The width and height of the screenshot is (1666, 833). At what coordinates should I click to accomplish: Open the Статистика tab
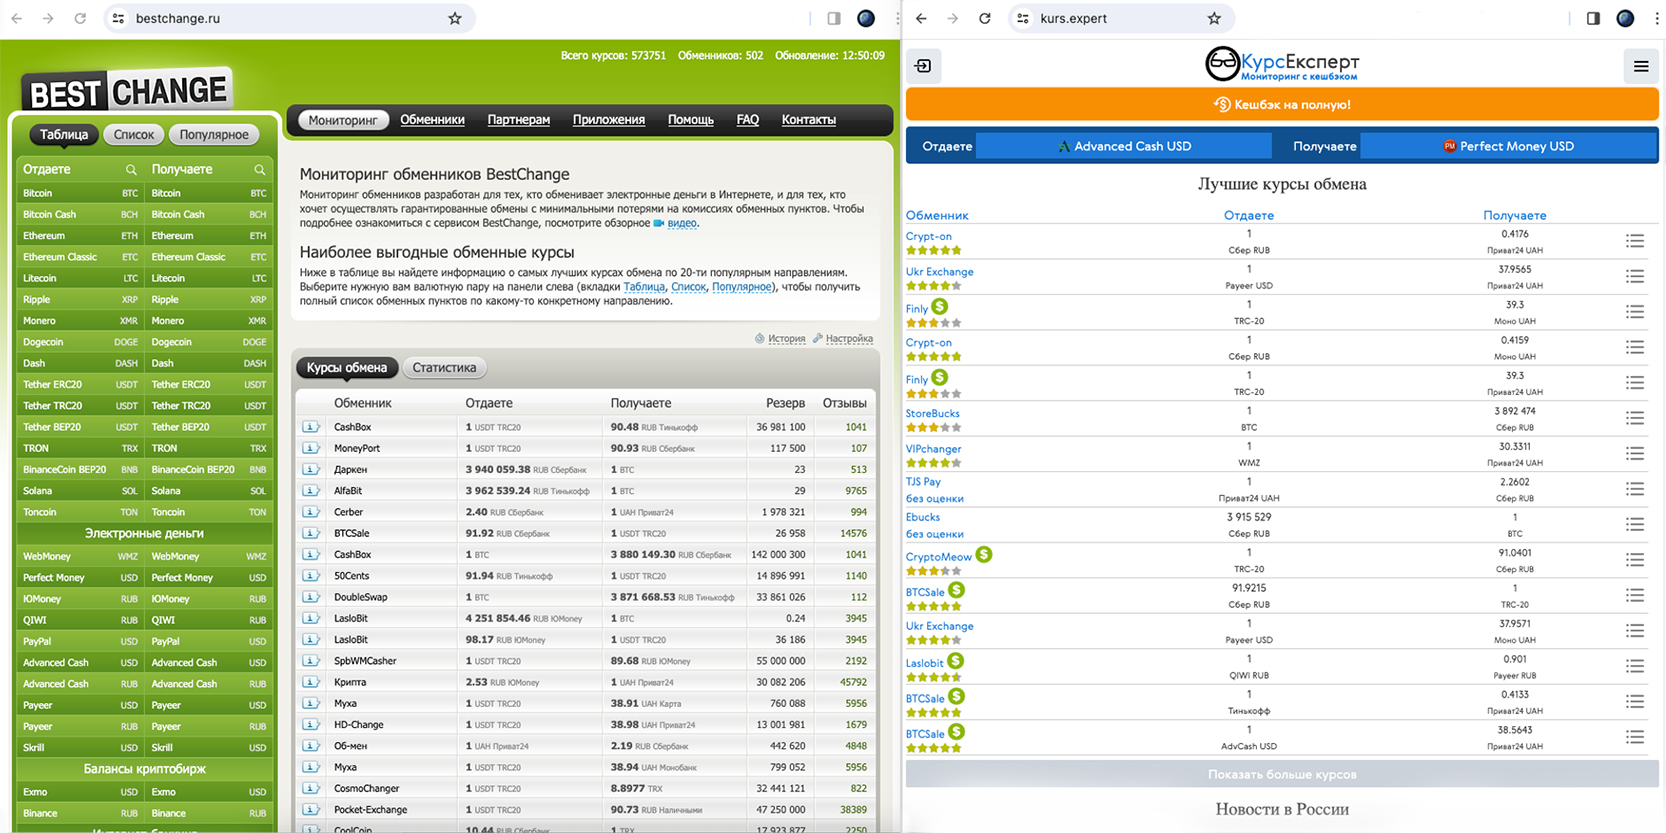point(444,368)
